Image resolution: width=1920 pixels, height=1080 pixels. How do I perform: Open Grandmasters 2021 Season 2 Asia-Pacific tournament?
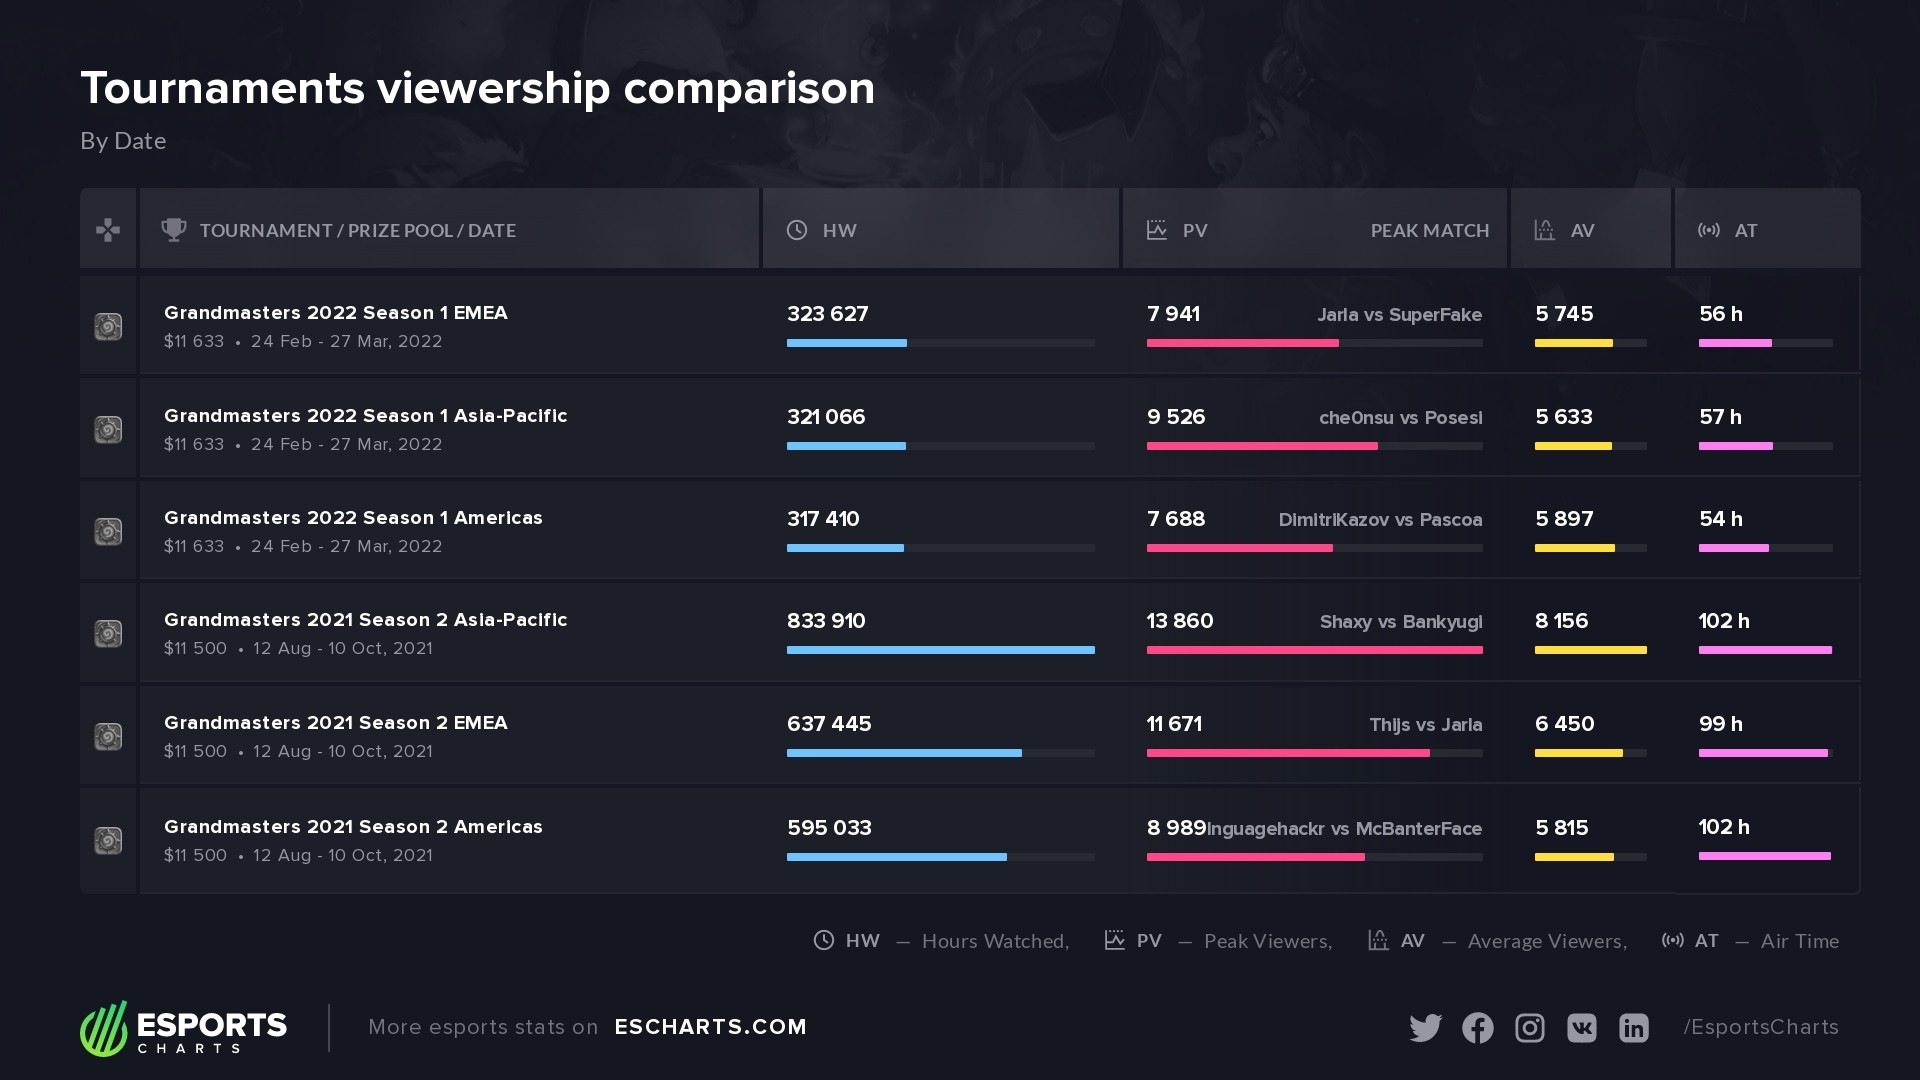tap(365, 620)
